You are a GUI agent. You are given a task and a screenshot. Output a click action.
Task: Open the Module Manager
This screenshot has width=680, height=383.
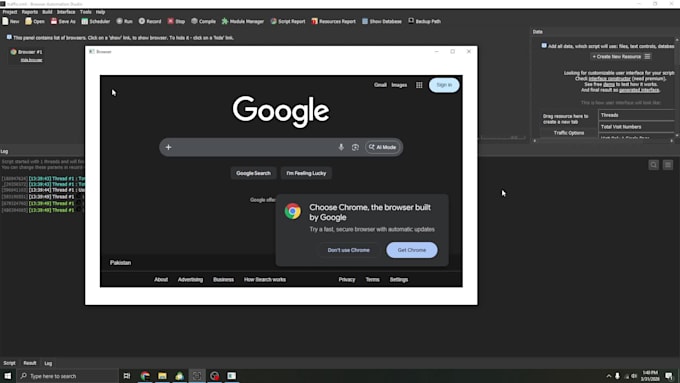pyautogui.click(x=242, y=21)
